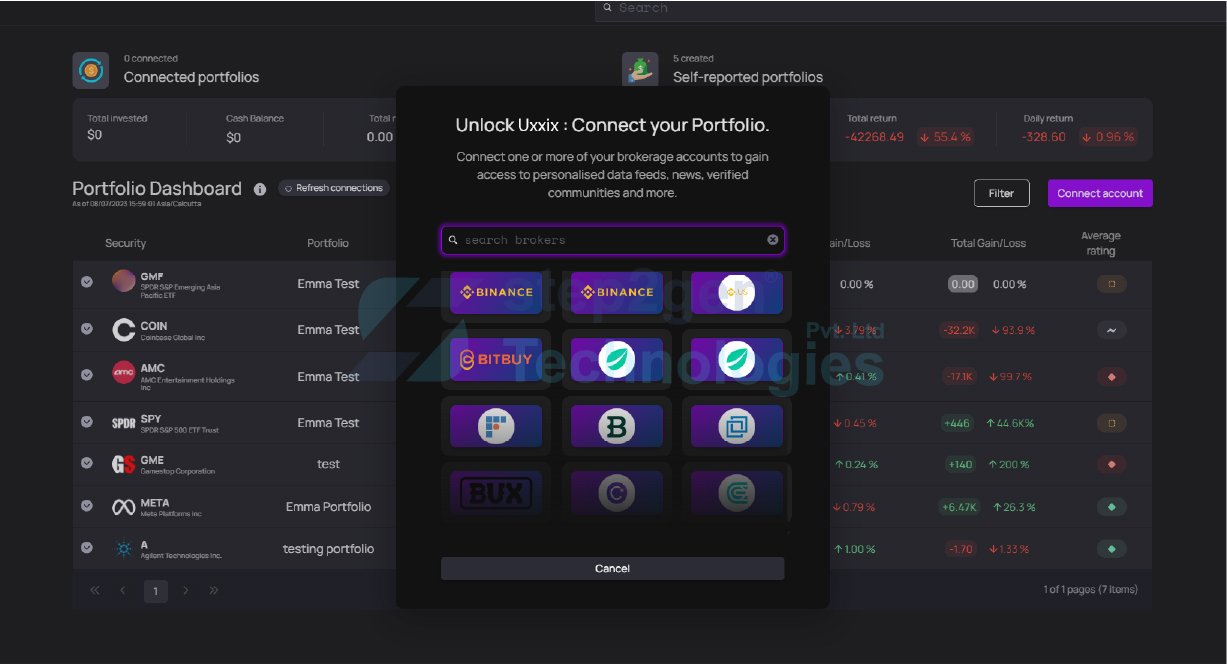
Task: Expand the GME row chevron
Action: [87, 463]
